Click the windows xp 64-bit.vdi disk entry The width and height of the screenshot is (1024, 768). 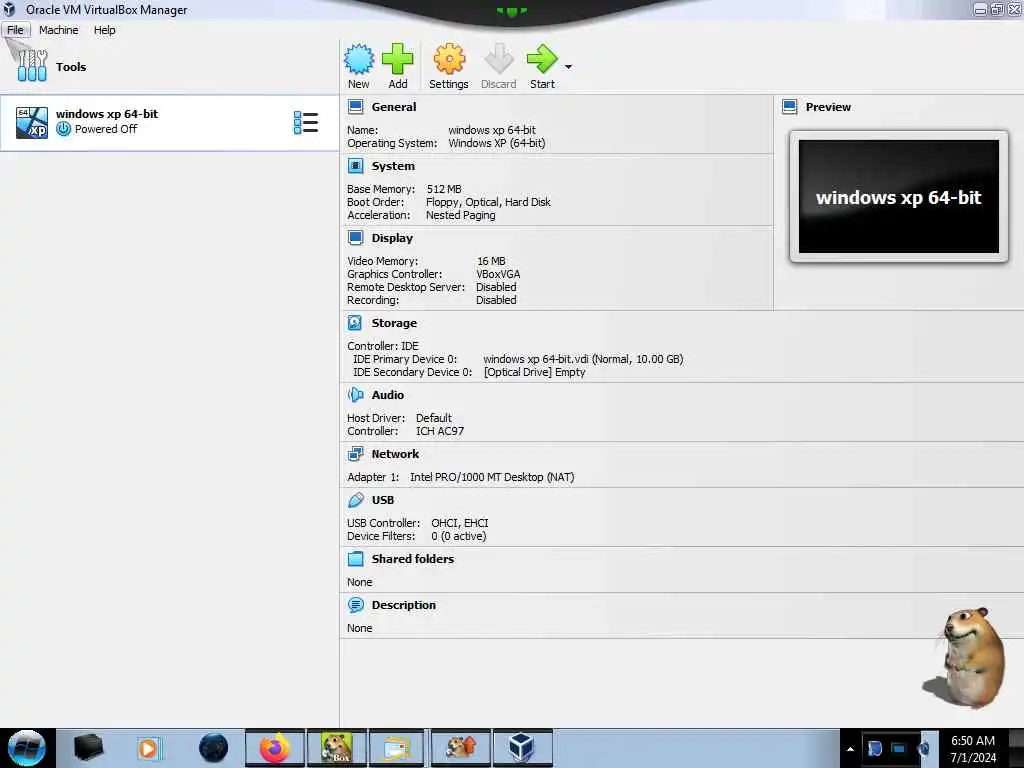coord(583,359)
